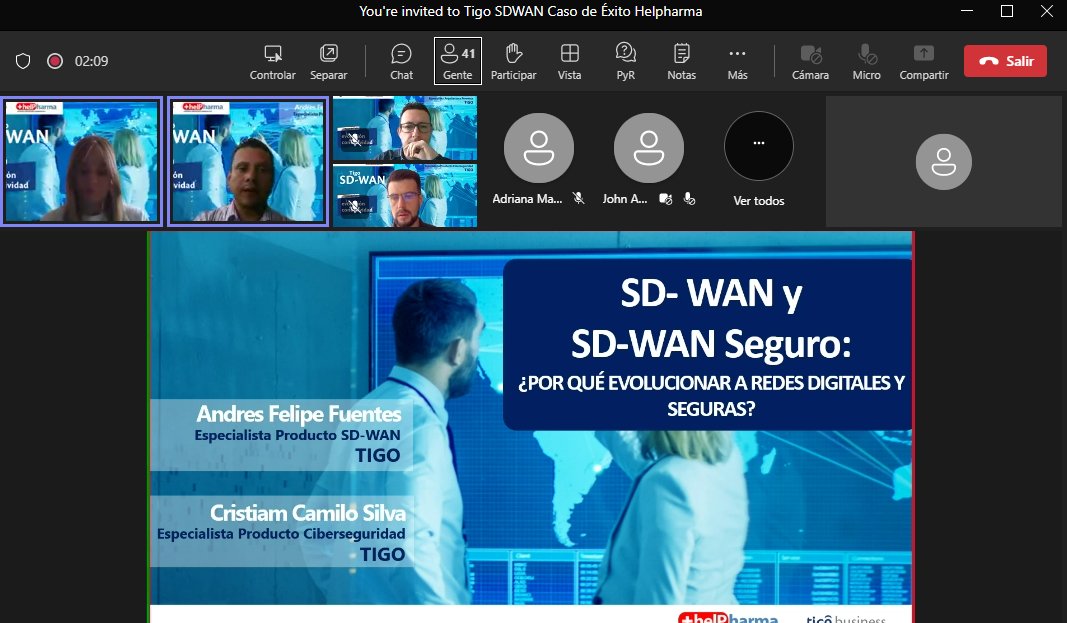Click John A's camera-off icon
Screen dimensions: 1067x623
(666, 199)
